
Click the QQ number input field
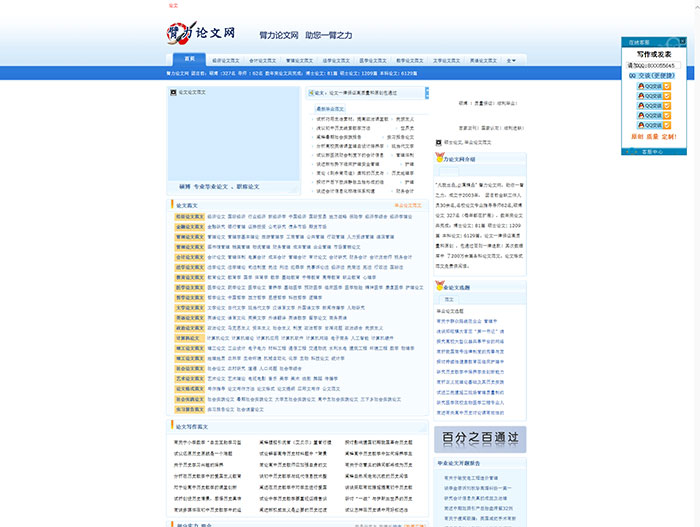click(653, 66)
